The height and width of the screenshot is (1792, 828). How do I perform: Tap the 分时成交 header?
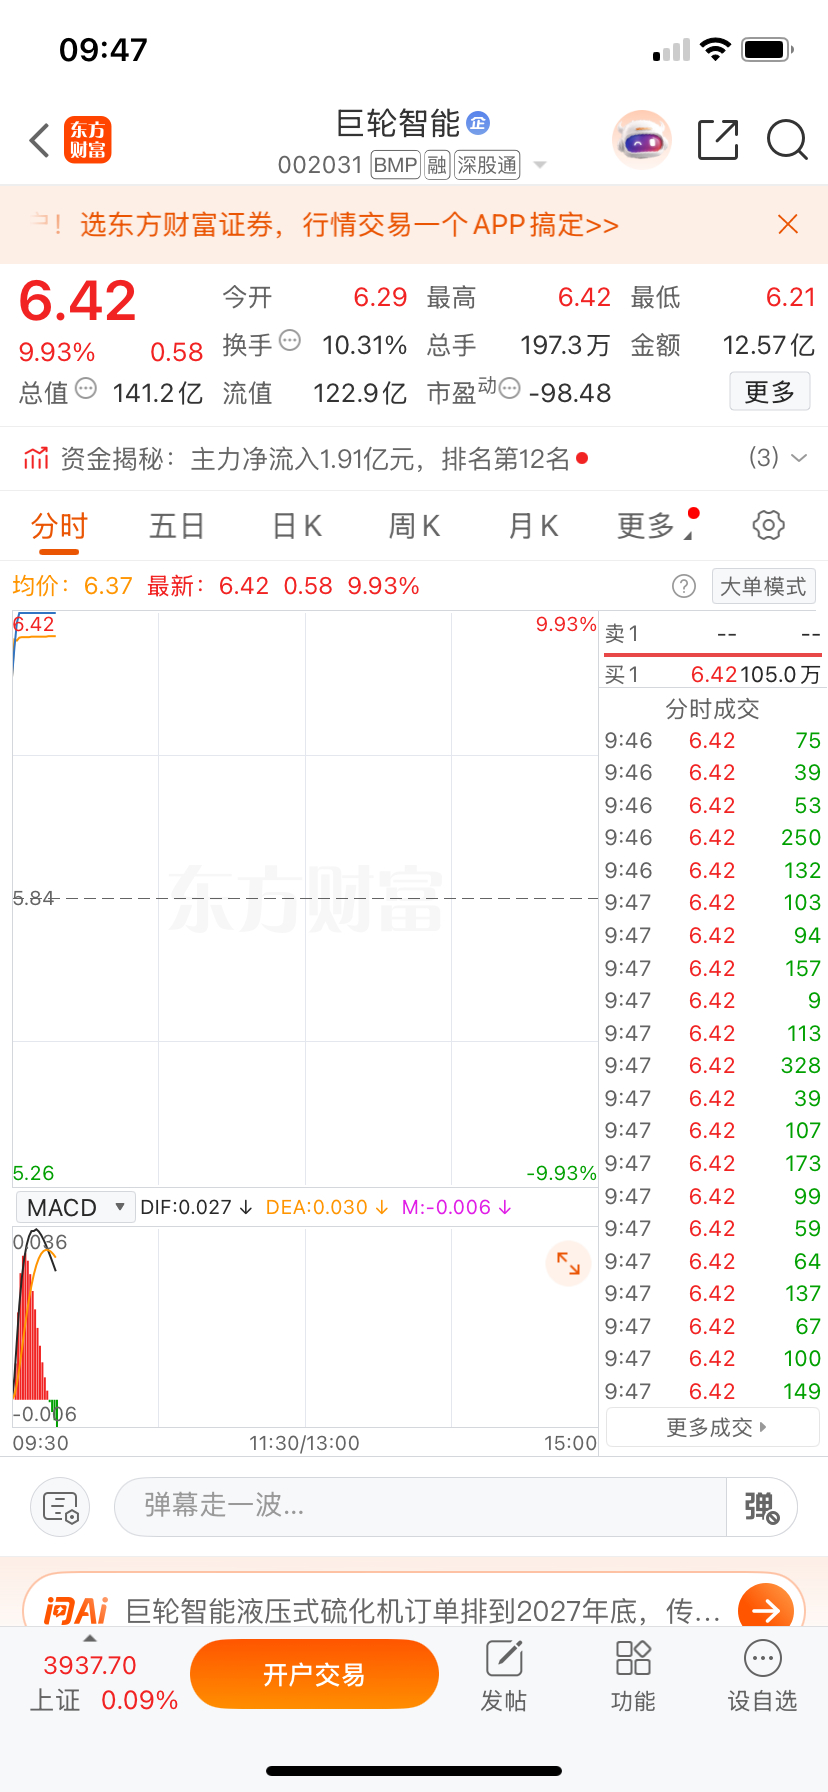click(x=712, y=709)
